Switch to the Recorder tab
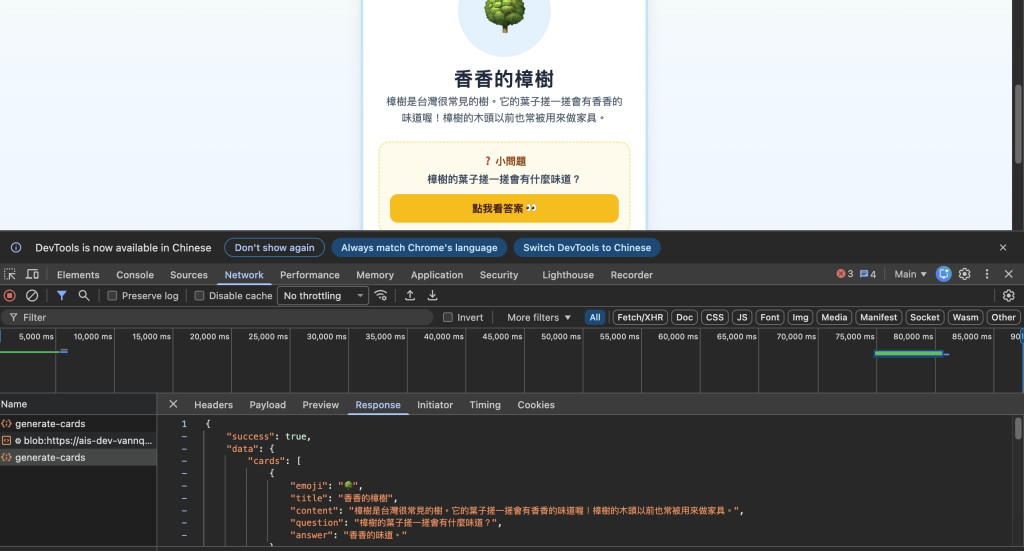1024x551 pixels. point(632,275)
